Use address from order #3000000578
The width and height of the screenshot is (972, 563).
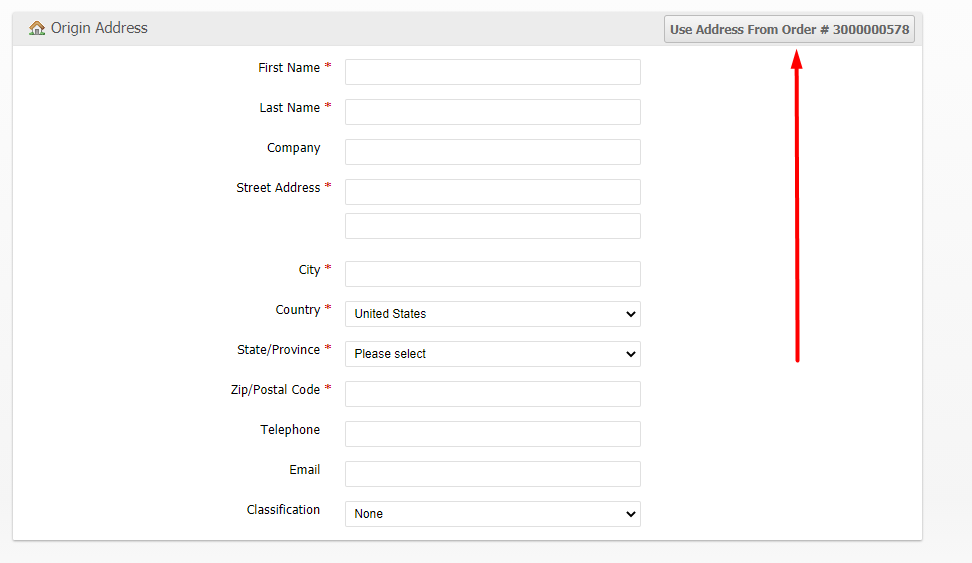click(x=789, y=29)
